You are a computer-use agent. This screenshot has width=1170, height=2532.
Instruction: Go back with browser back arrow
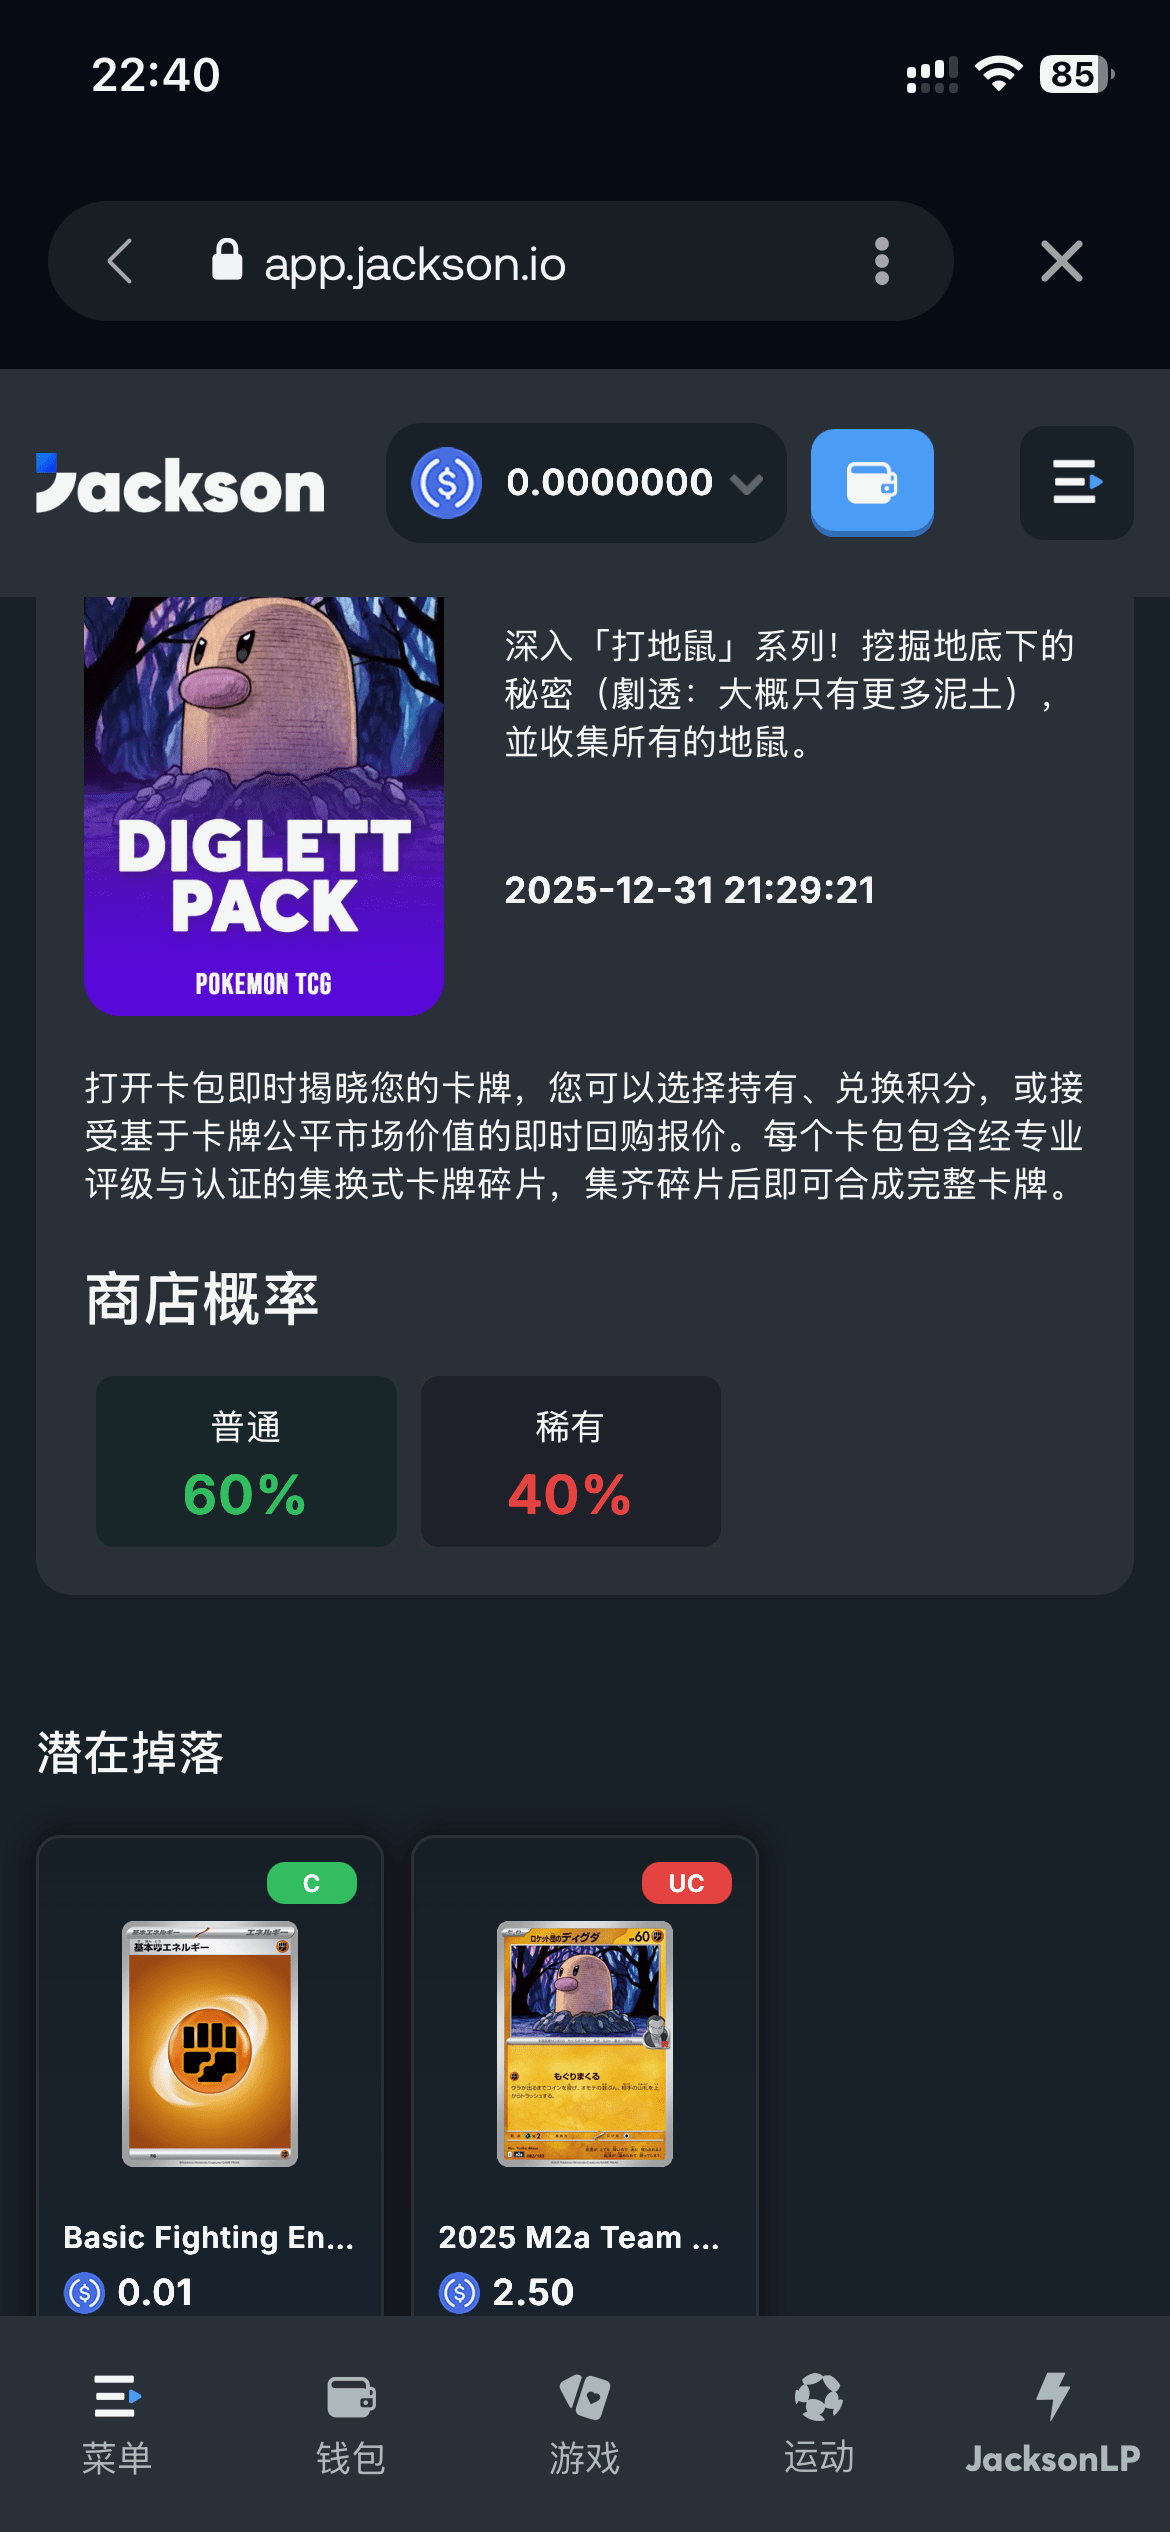pos(120,262)
